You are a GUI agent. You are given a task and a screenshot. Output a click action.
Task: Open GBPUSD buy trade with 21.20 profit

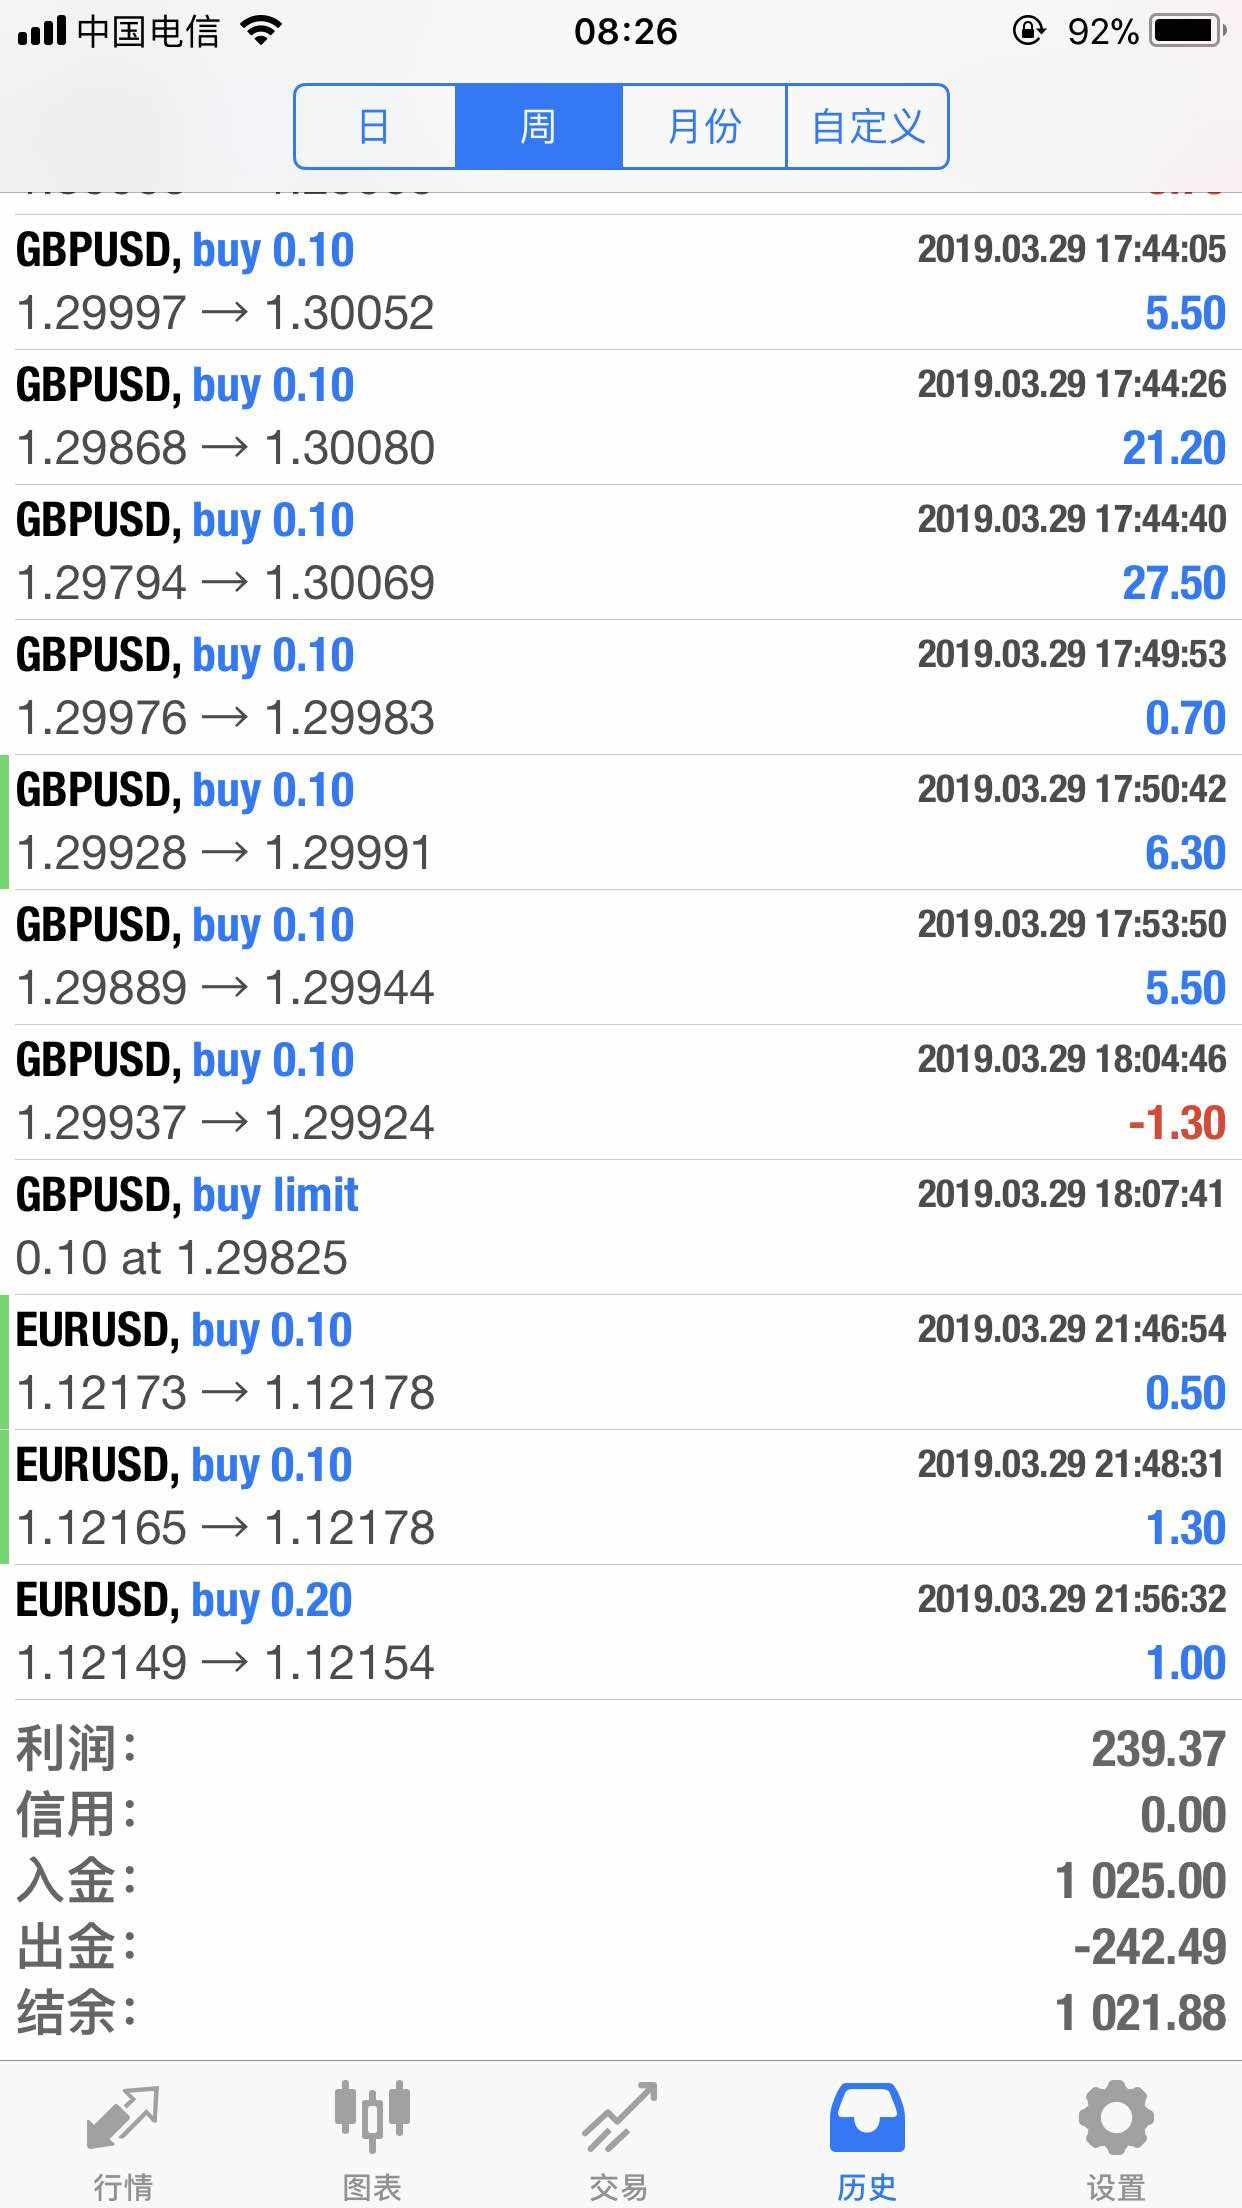pos(620,417)
